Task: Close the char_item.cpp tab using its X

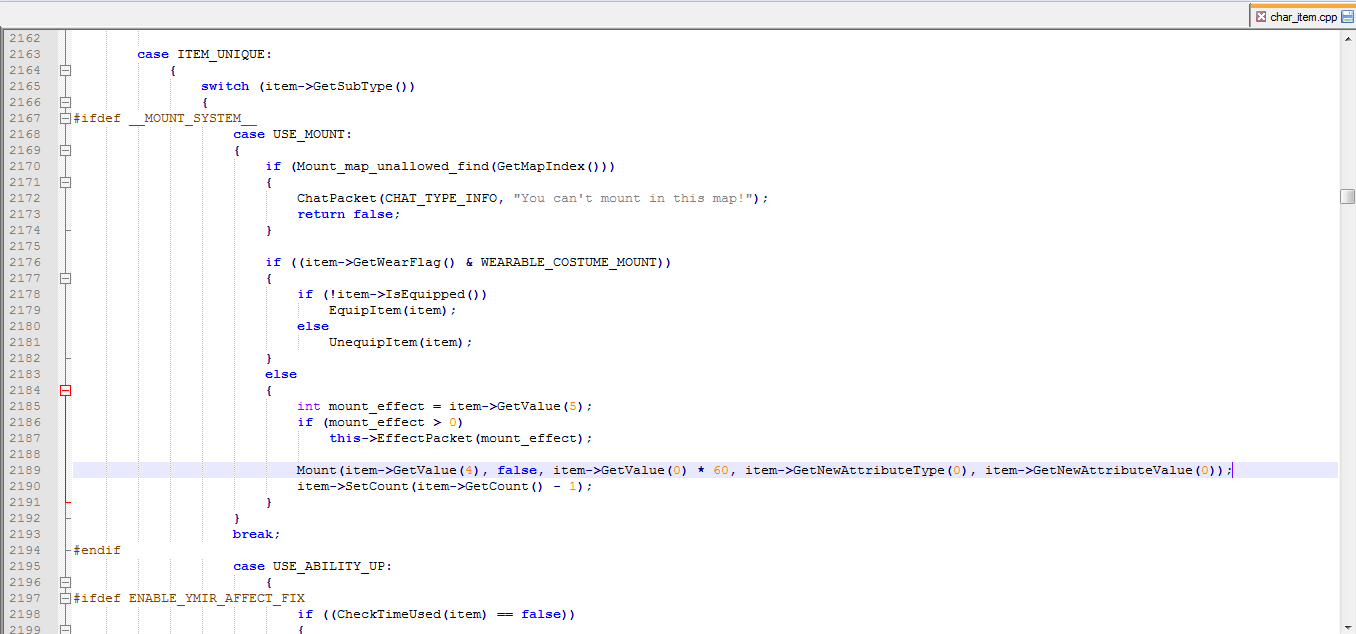Action: tap(1260, 16)
